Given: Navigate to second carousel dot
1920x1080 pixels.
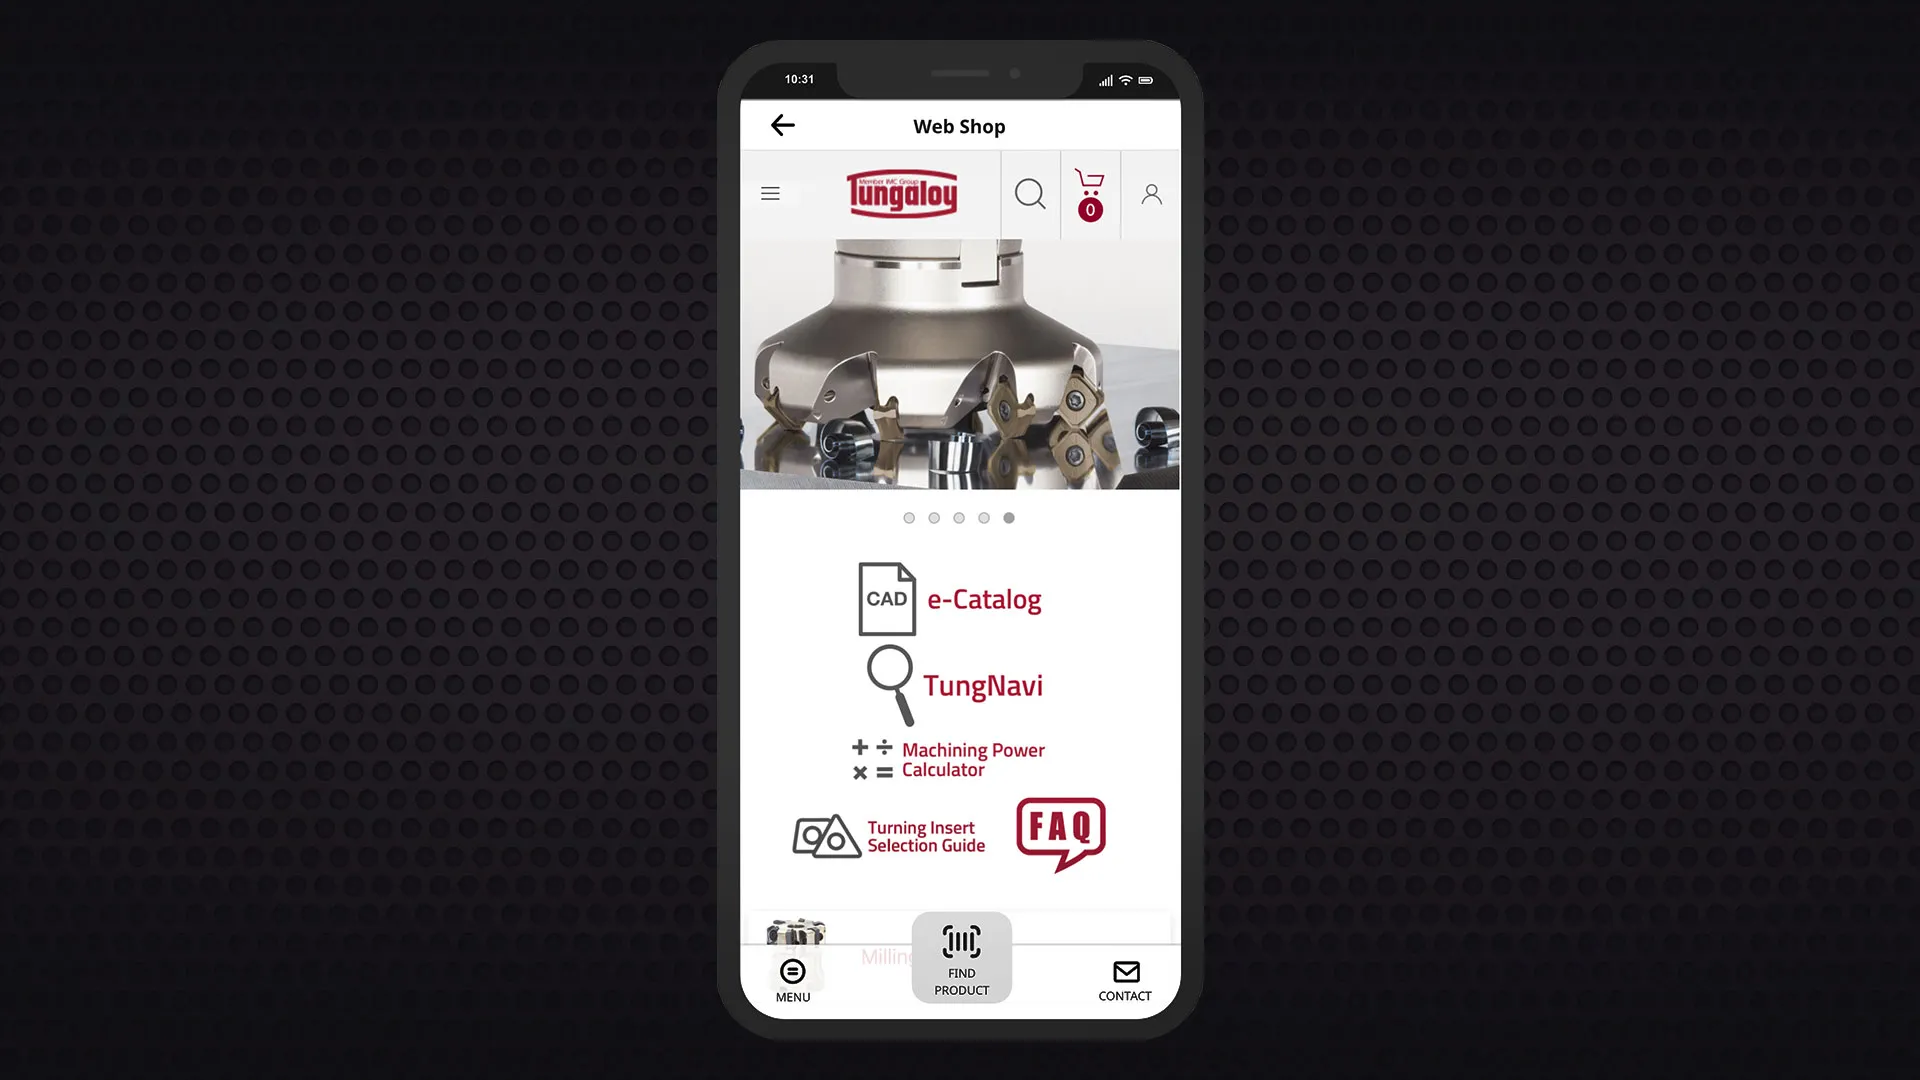Looking at the screenshot, I should click(934, 517).
